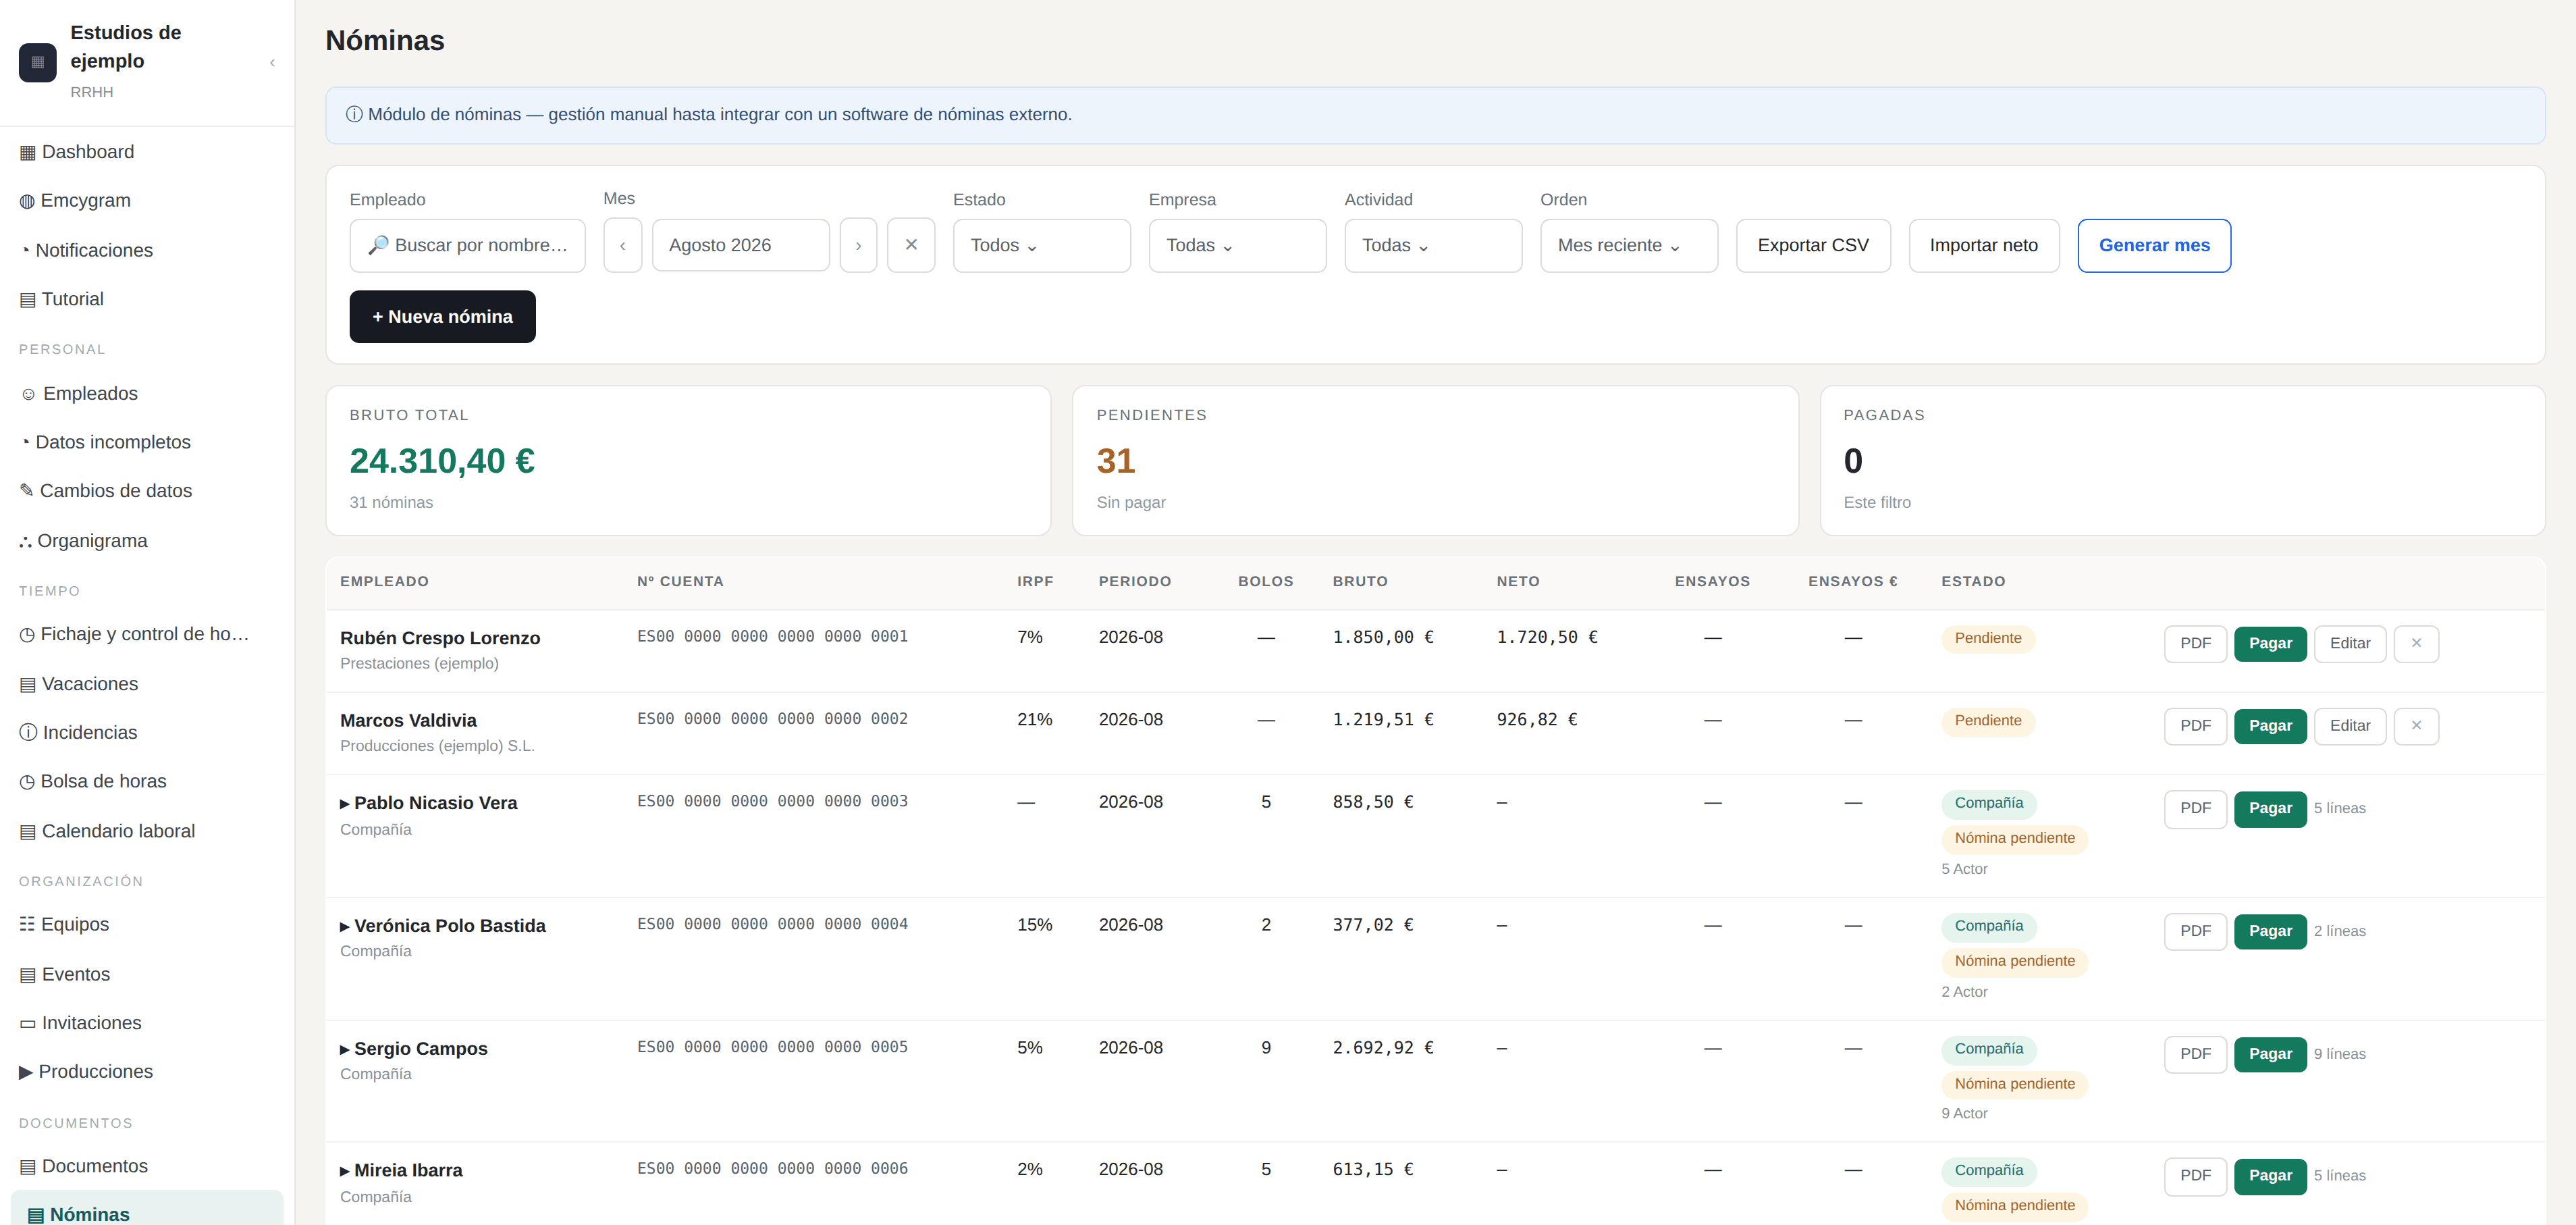This screenshot has width=2576, height=1225.
Task: Click the Estudios de ejemplo logo icon
Action: [x=38, y=62]
